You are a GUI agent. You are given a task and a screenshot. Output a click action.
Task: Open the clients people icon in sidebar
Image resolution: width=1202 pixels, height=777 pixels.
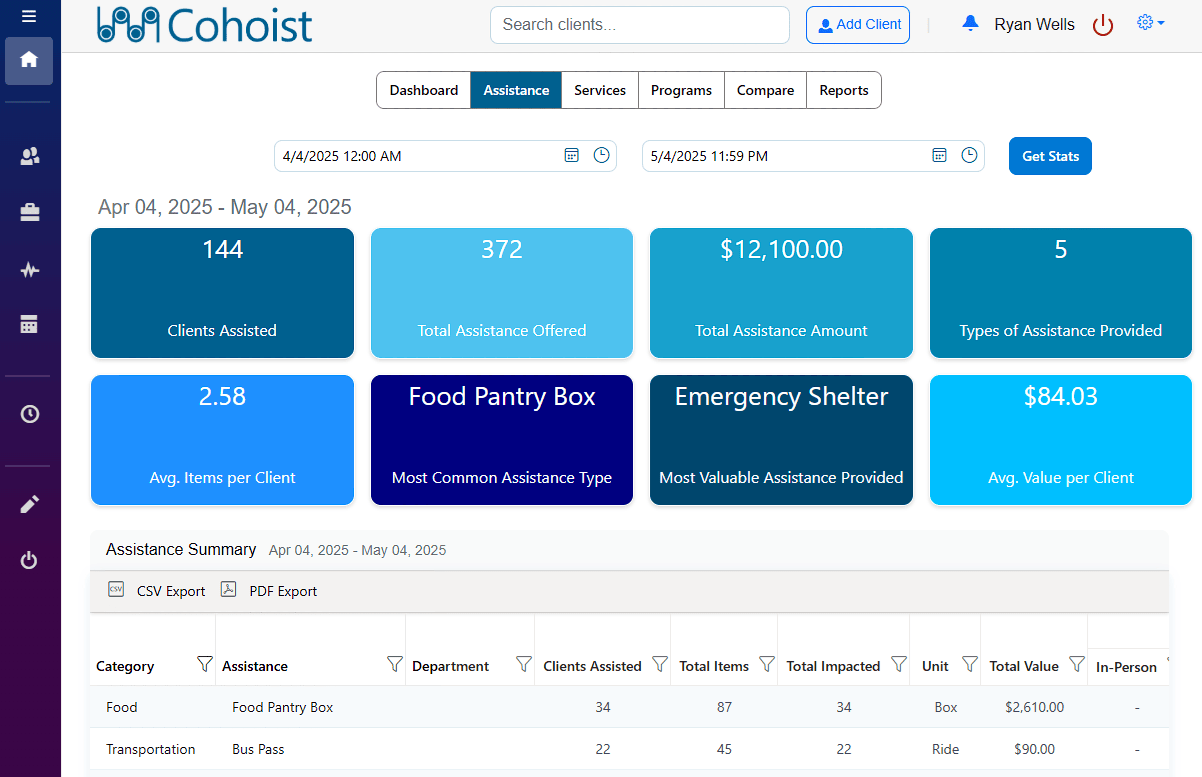click(29, 156)
